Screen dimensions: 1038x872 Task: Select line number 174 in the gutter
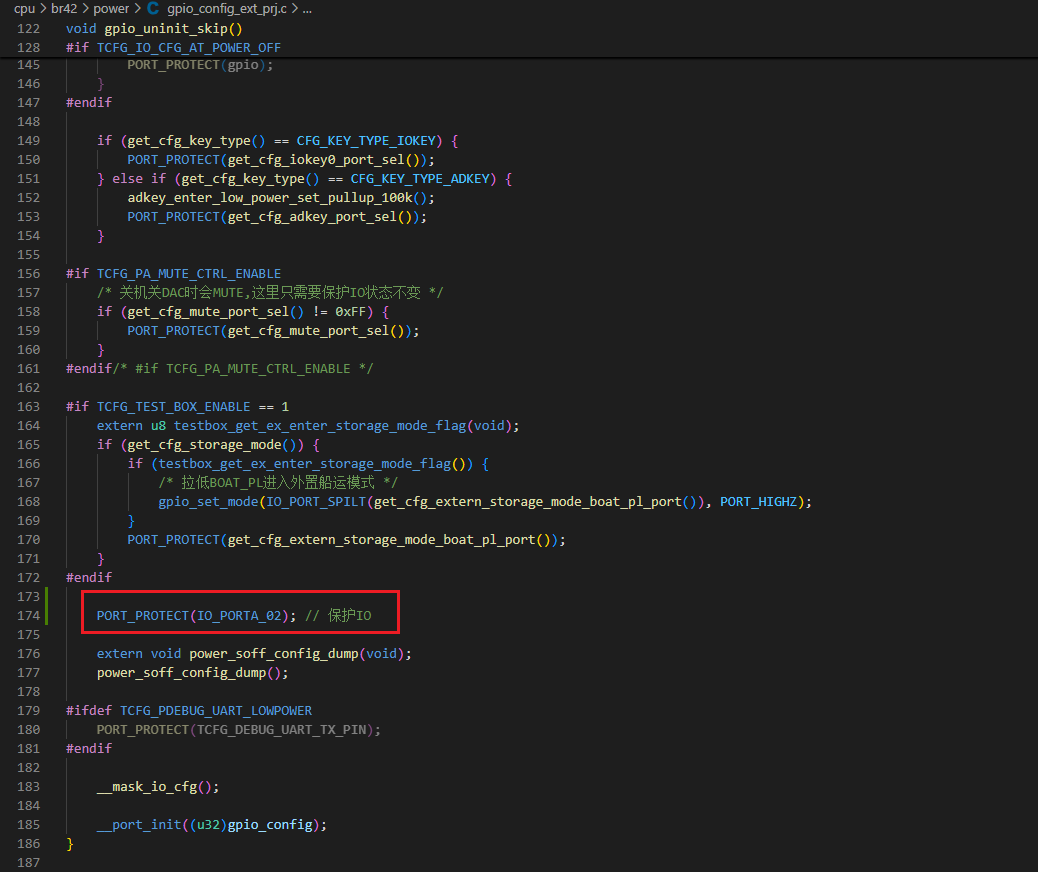click(x=28, y=616)
